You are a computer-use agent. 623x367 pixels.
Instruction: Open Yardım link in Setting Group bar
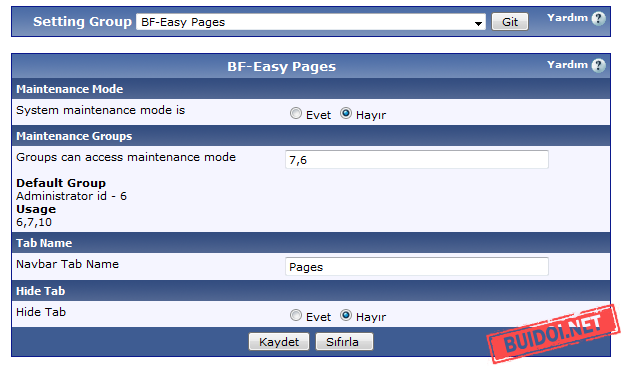pyautogui.click(x=567, y=18)
